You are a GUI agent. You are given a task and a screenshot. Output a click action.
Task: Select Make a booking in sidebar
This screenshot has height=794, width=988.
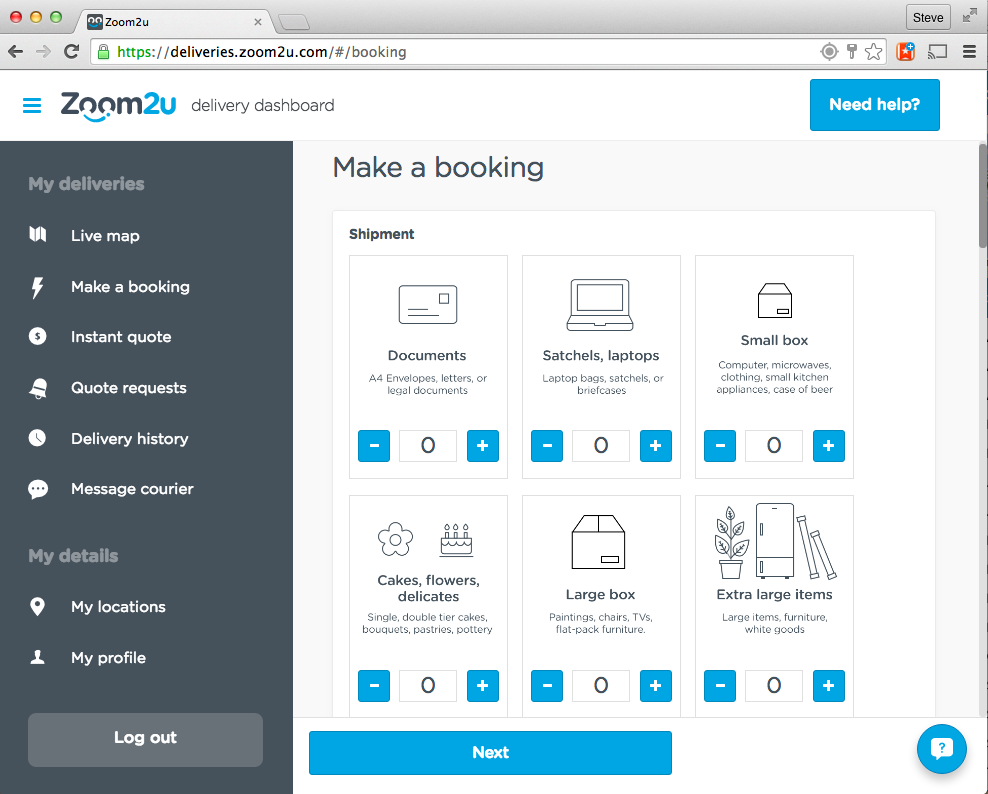click(130, 287)
